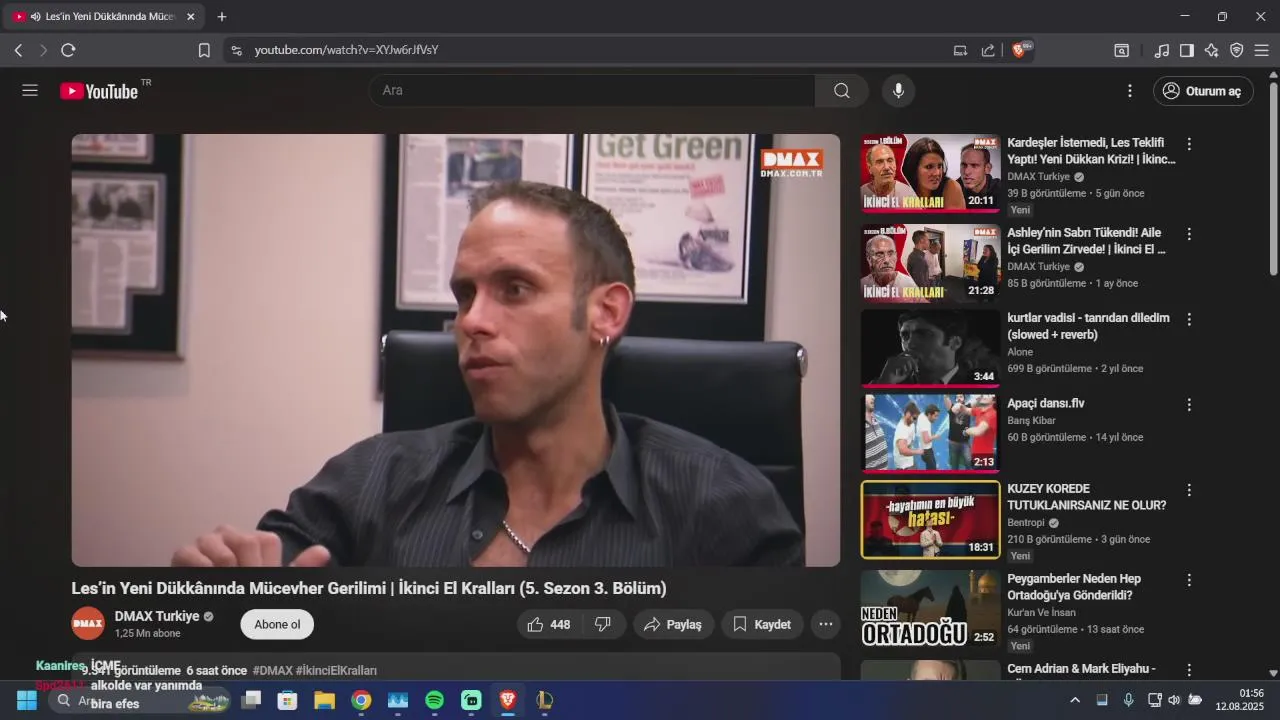Image resolution: width=1280 pixels, height=720 pixels.
Task: Open the Brave main menu
Action: click(1262, 50)
